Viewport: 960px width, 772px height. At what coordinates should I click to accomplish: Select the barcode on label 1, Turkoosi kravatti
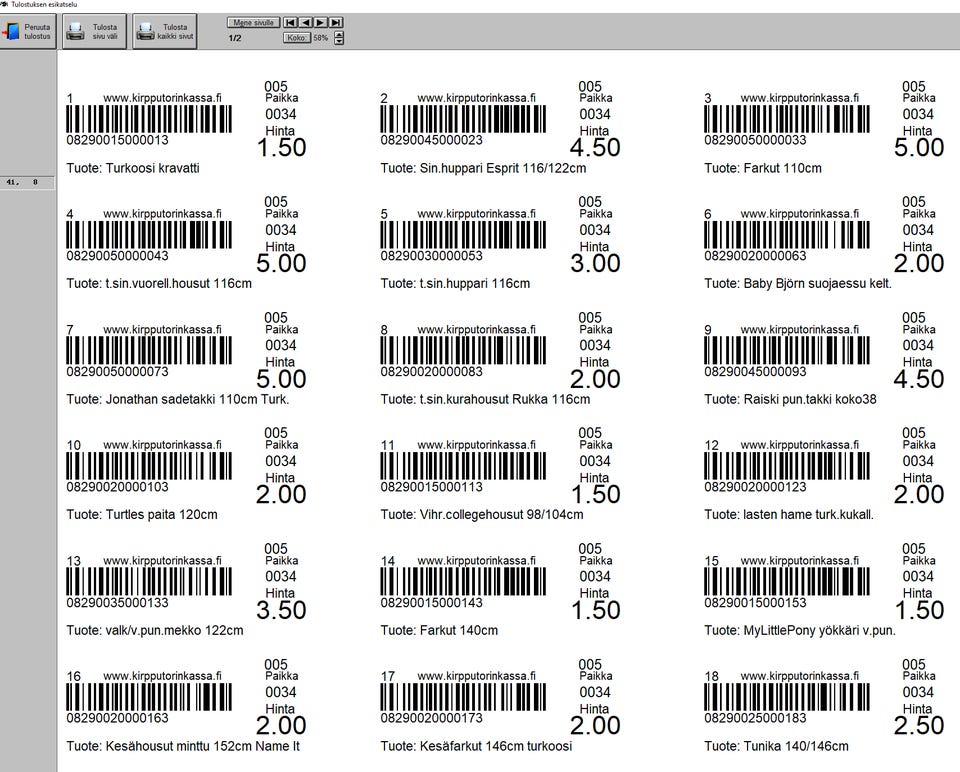tap(149, 119)
